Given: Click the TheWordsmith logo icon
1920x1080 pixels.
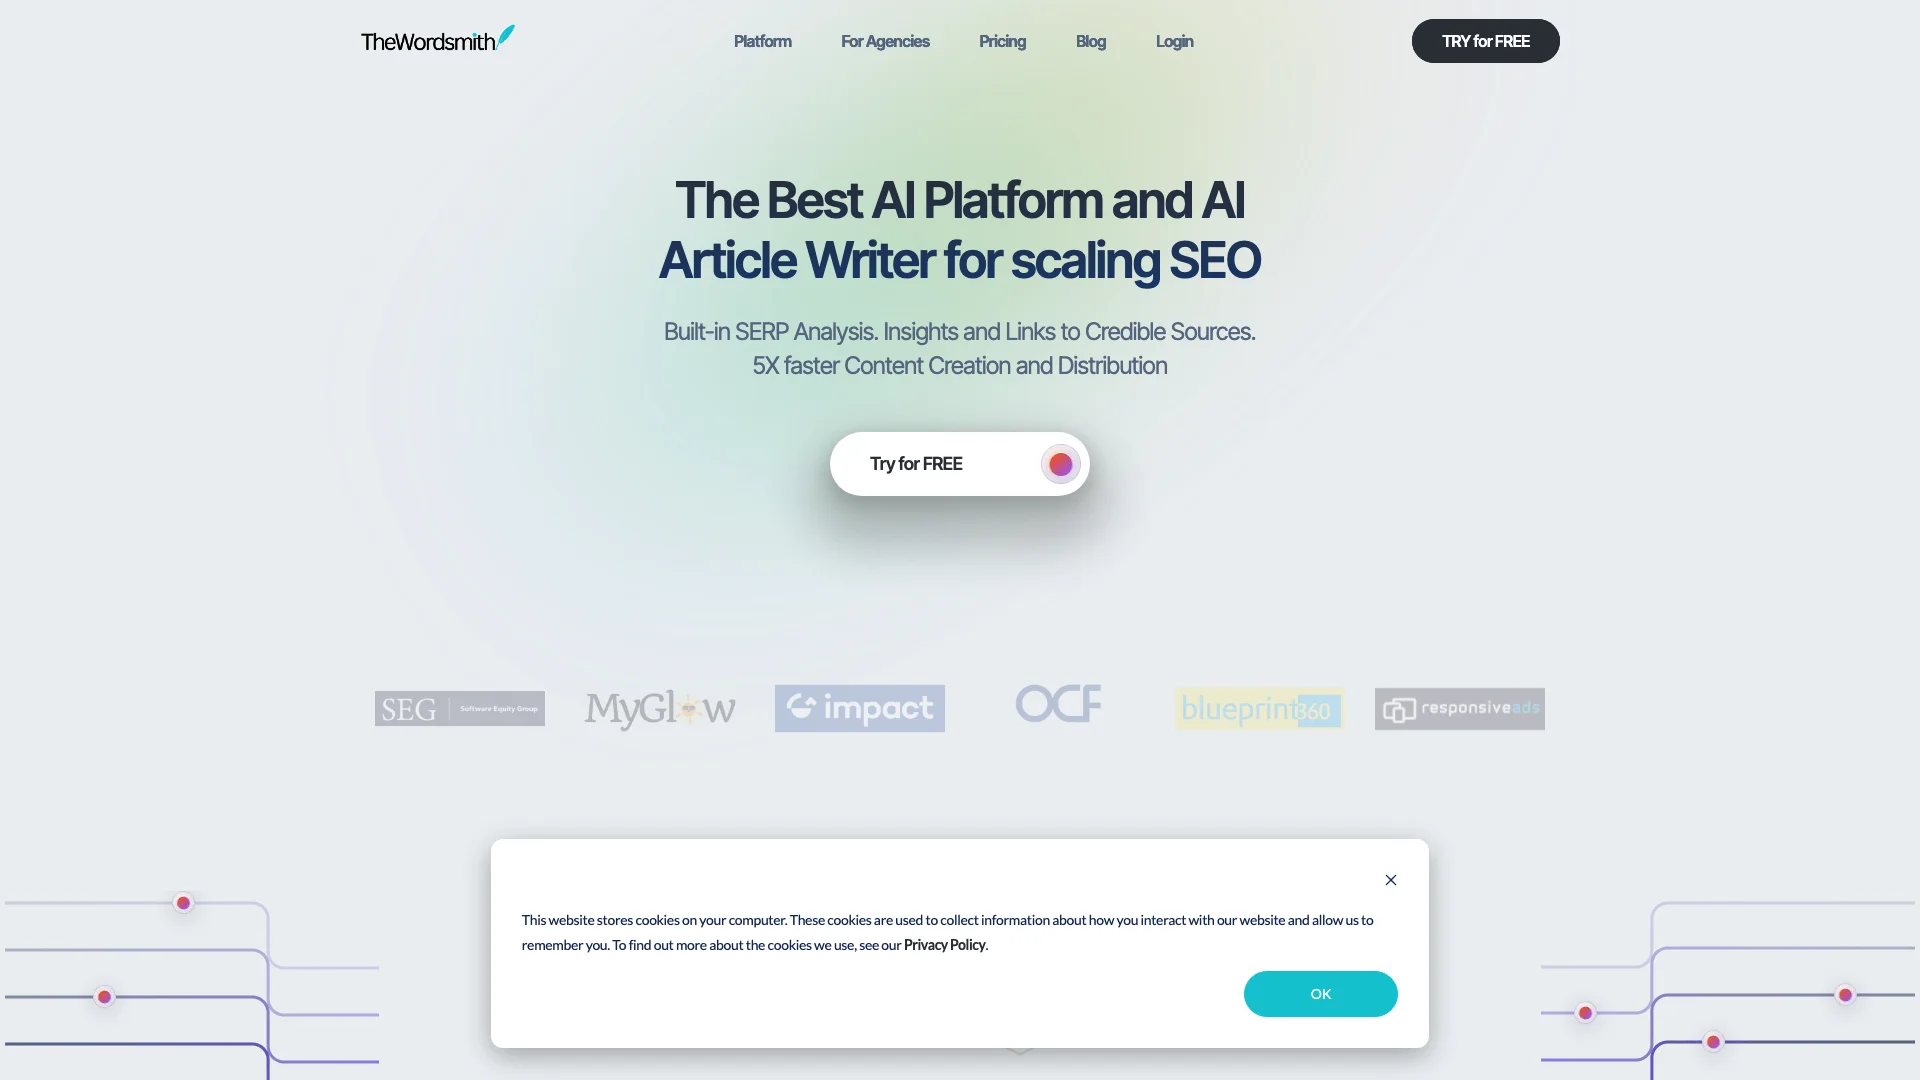Looking at the screenshot, I should click(x=506, y=36).
